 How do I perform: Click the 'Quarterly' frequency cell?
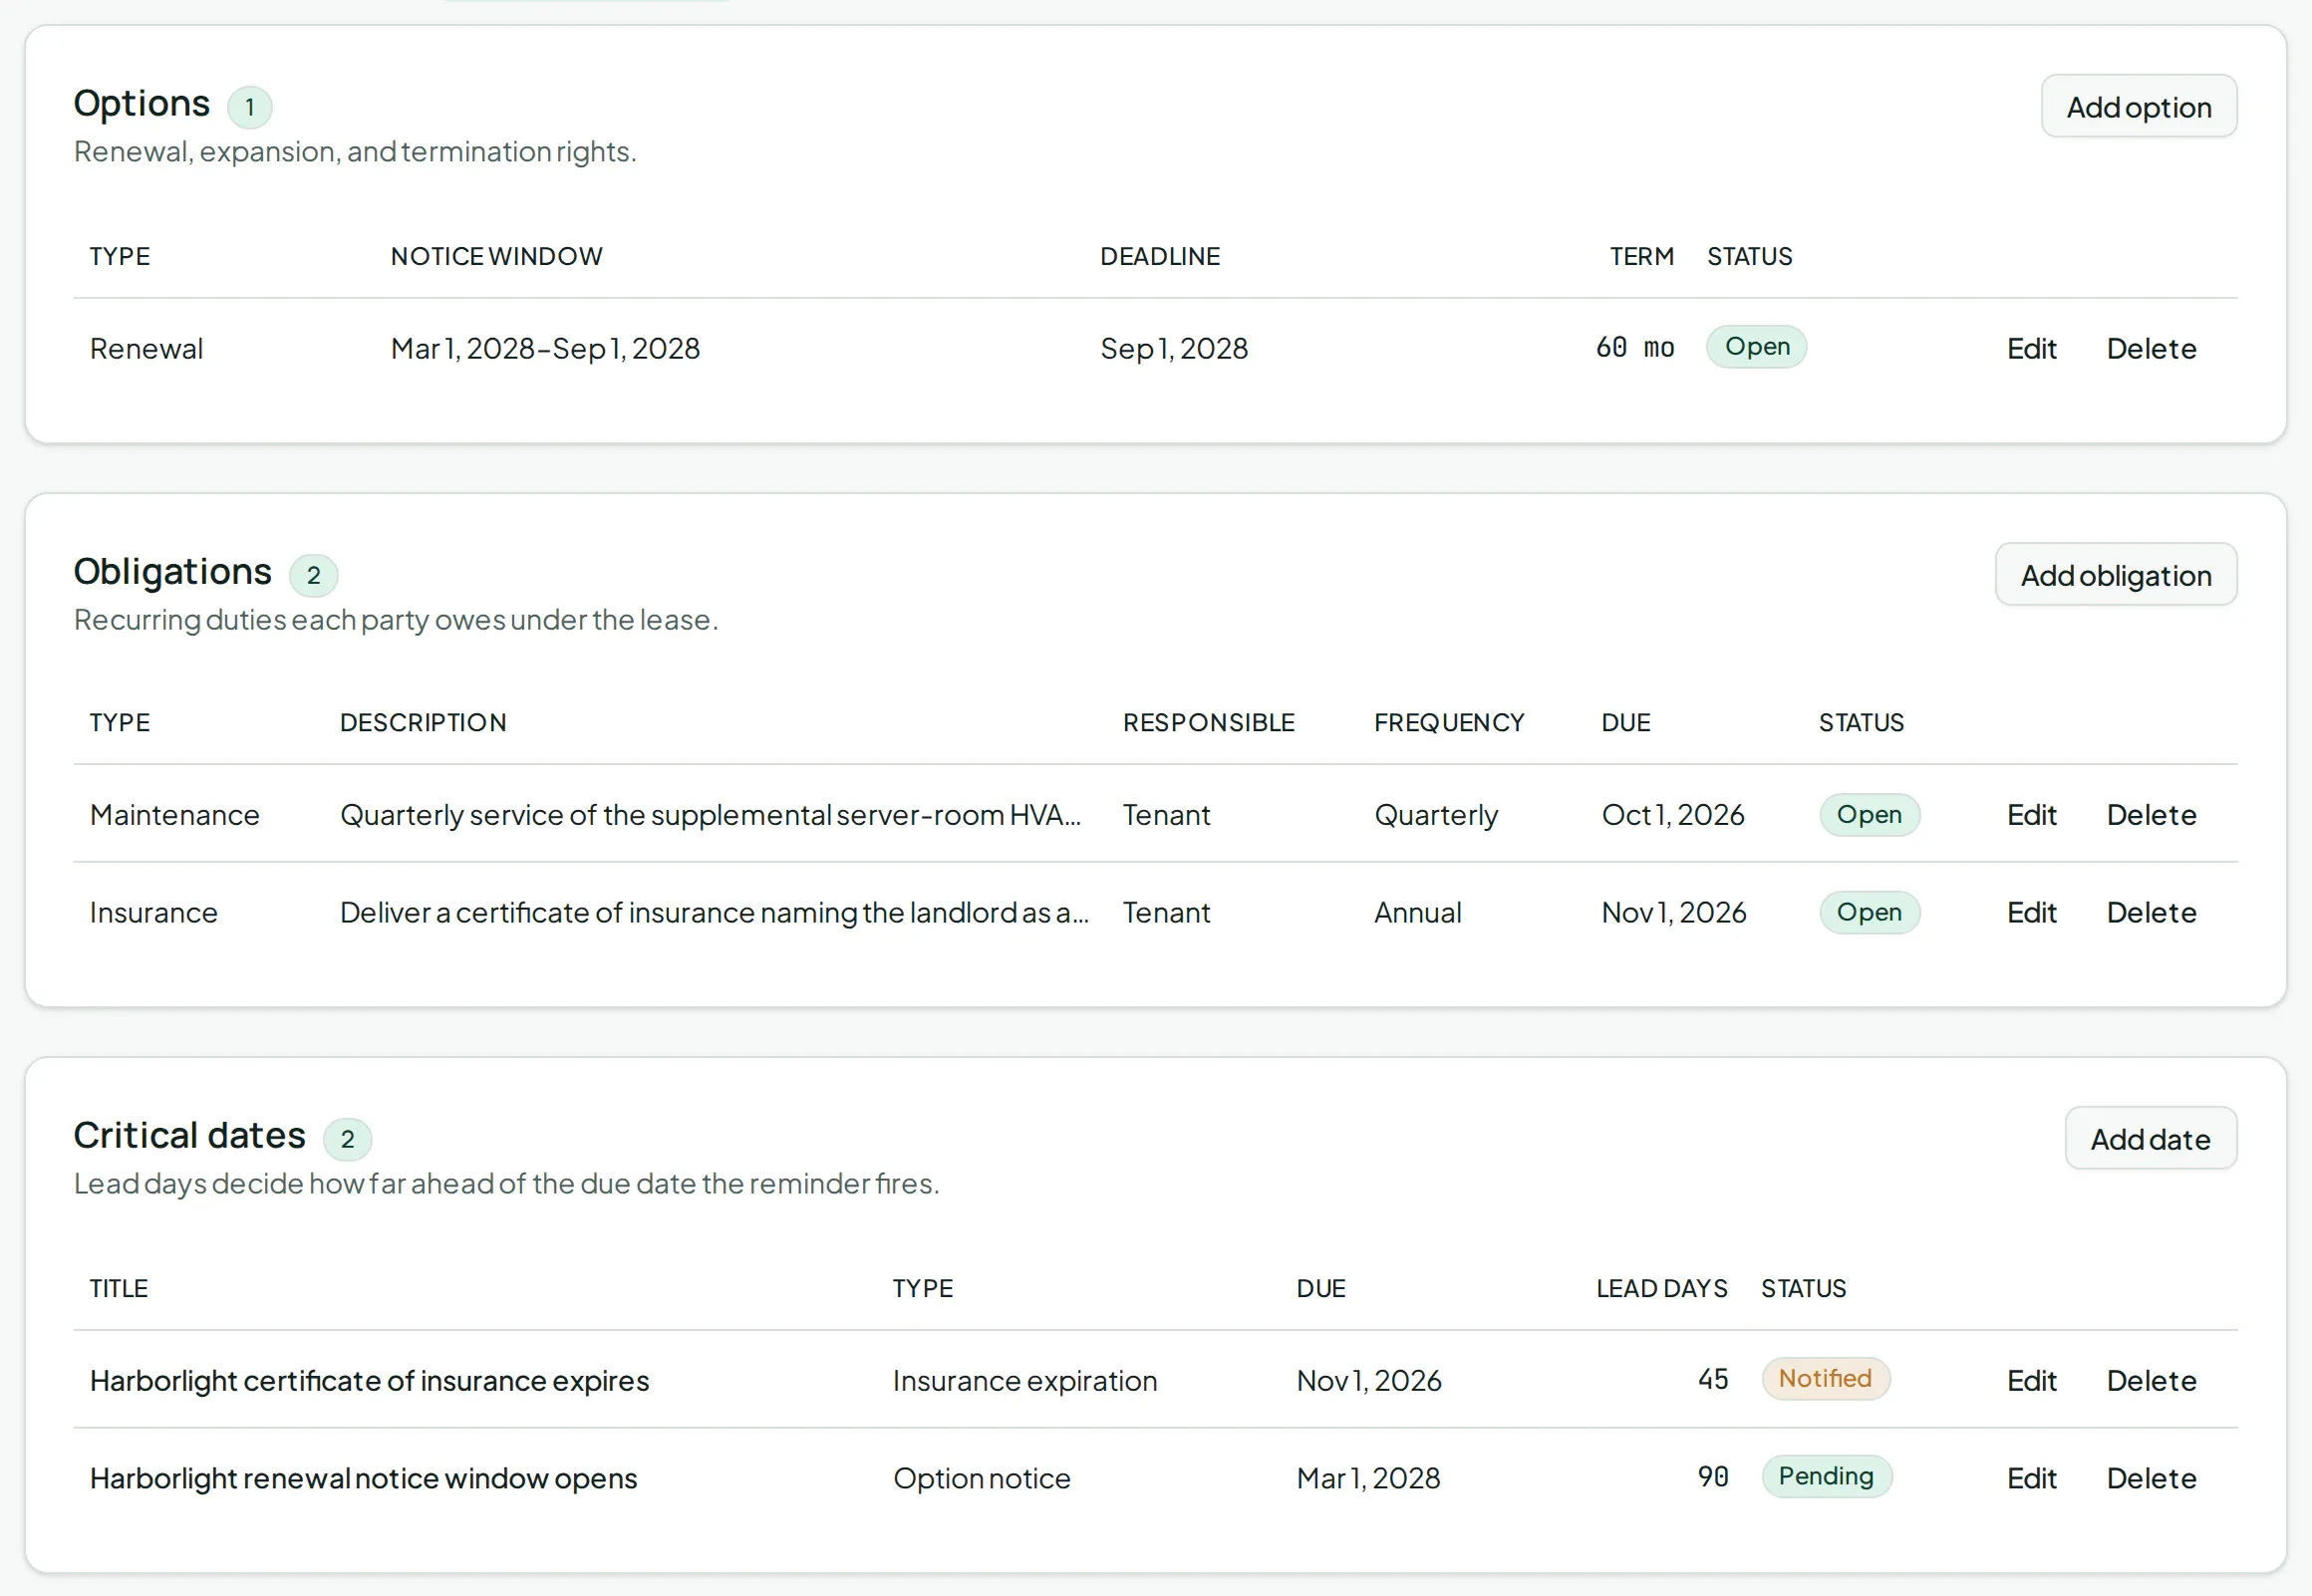[1436, 815]
